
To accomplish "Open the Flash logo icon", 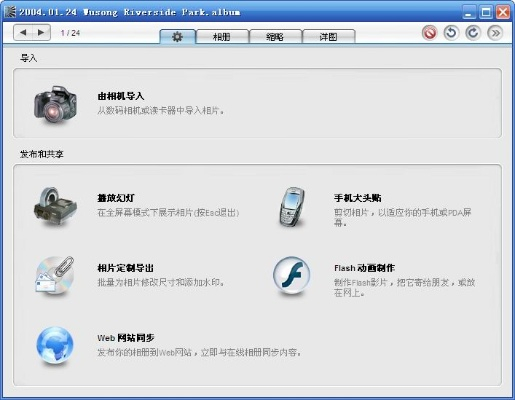I will click(292, 275).
